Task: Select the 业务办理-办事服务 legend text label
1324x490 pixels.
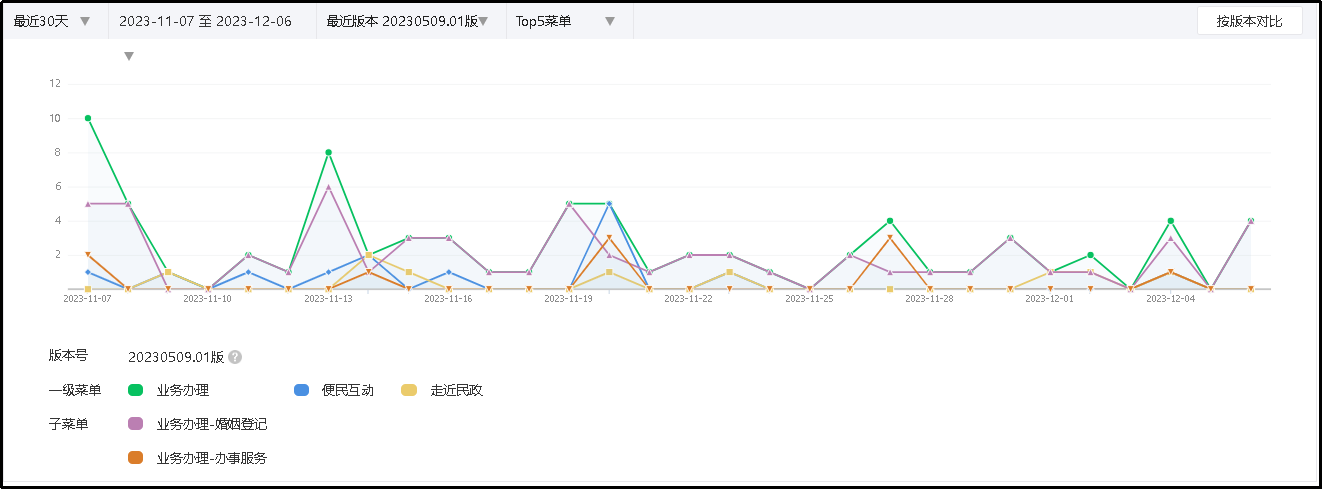Action: [x=211, y=458]
